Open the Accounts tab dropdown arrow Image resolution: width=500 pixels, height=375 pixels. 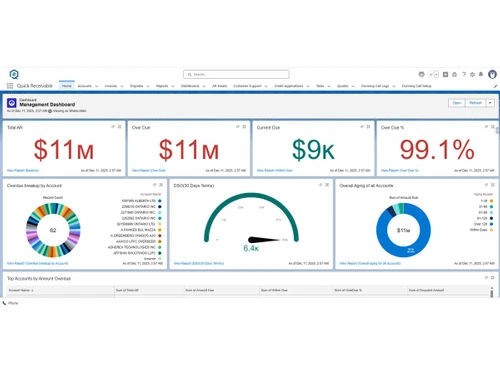point(97,86)
